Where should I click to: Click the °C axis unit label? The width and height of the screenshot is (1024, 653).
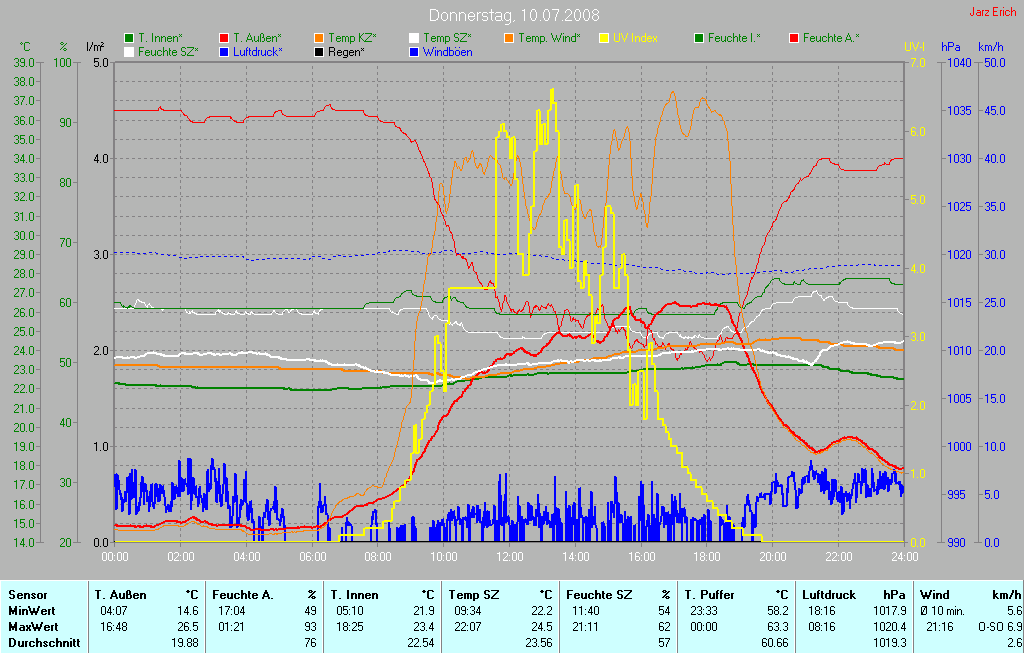(x=25, y=47)
